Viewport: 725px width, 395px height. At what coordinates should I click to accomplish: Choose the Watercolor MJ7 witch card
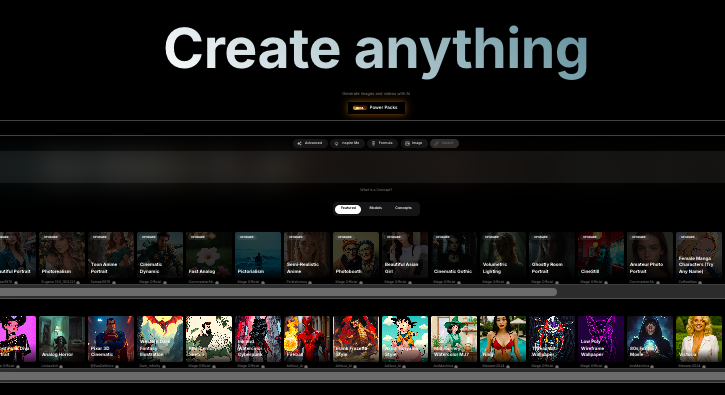pos(454,339)
